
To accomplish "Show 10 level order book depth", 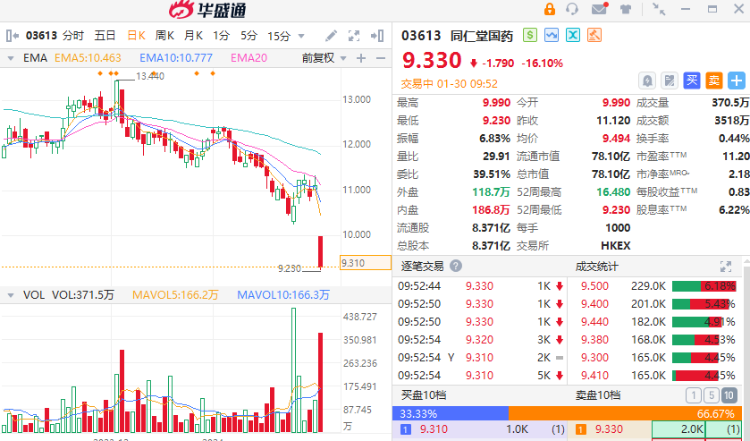I will point(728,395).
